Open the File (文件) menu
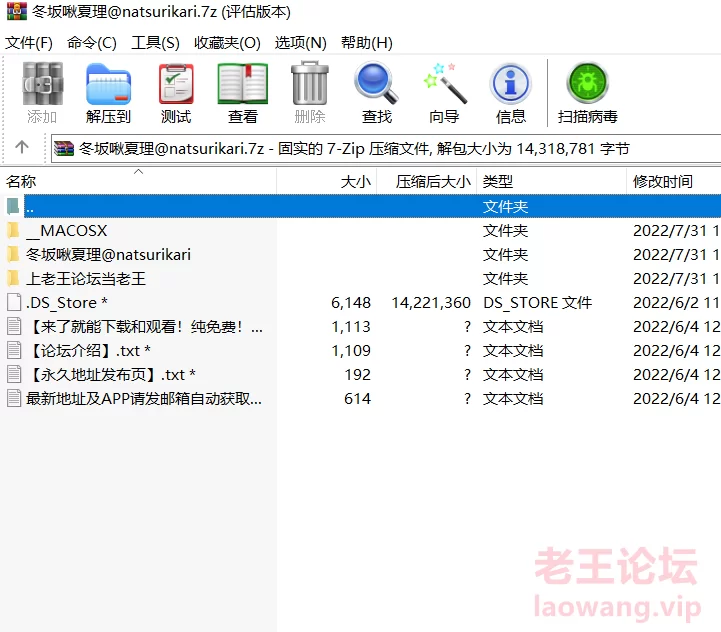721x632 pixels. tap(29, 43)
